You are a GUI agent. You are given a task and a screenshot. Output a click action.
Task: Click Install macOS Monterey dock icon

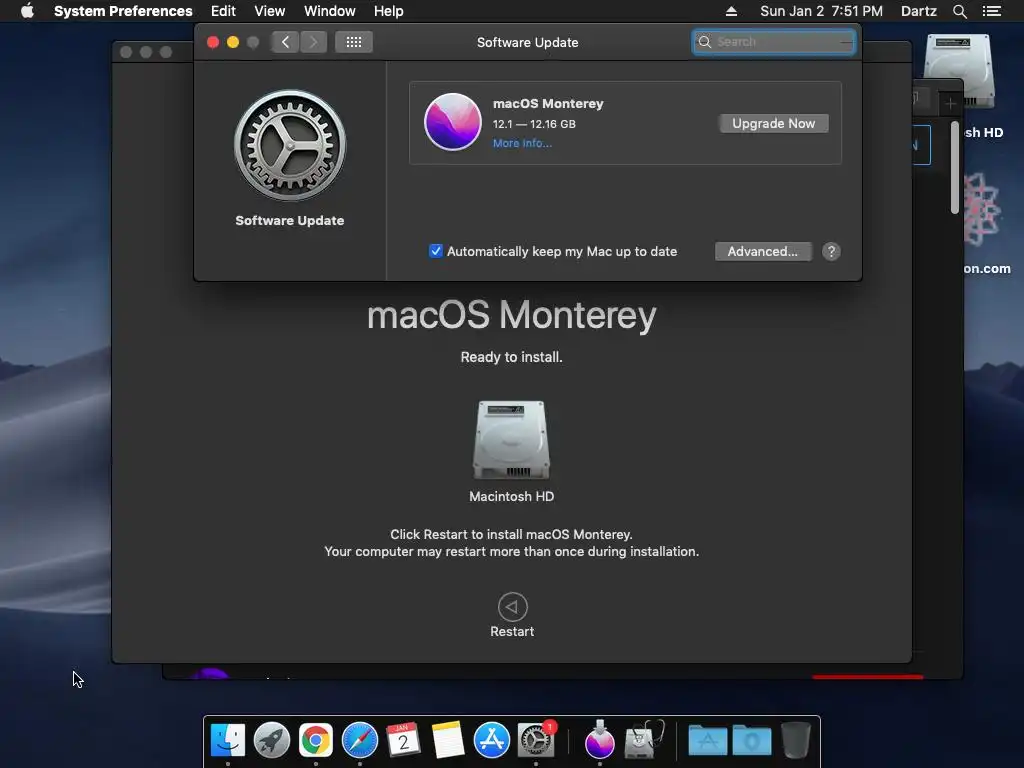pyautogui.click(x=600, y=740)
